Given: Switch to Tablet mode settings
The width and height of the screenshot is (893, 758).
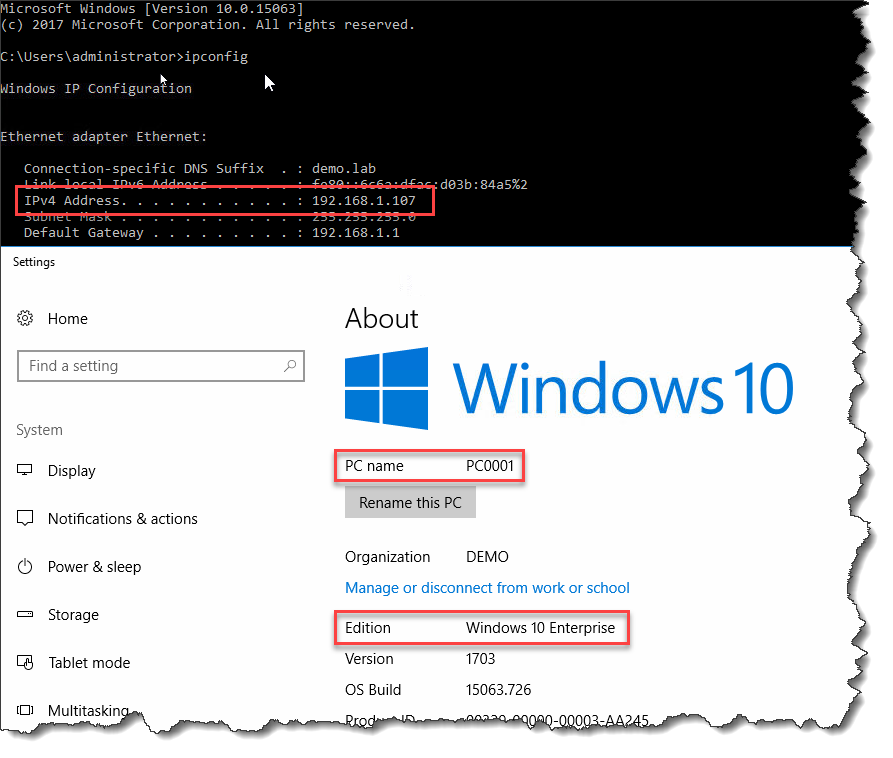Looking at the screenshot, I should click(x=89, y=663).
